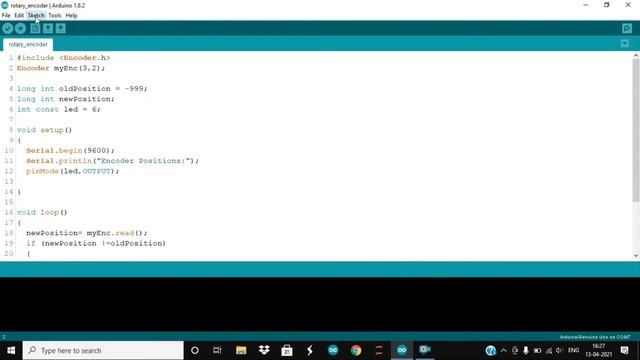Show hidden system tray icons
This screenshot has width=640, height=360.
point(503,350)
